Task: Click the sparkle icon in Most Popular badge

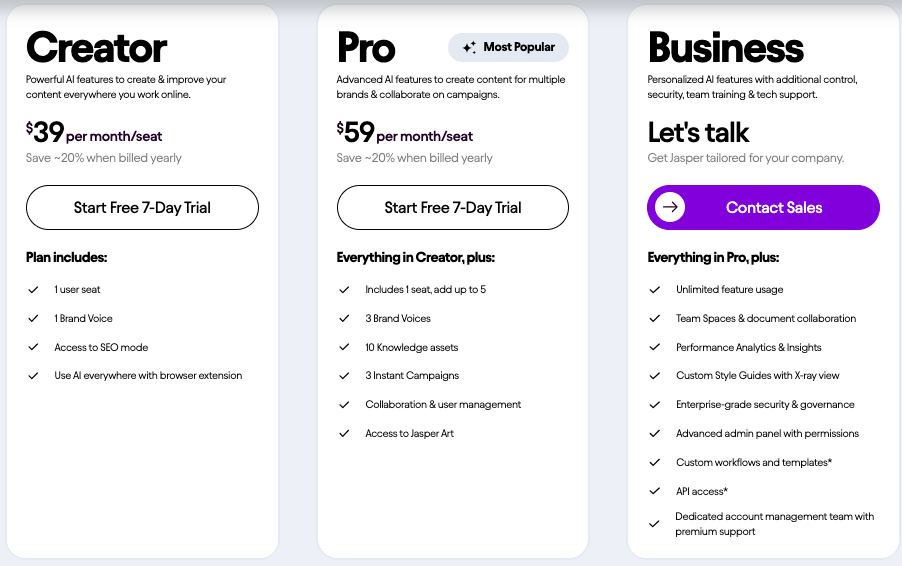Action: pyautogui.click(x=469, y=47)
